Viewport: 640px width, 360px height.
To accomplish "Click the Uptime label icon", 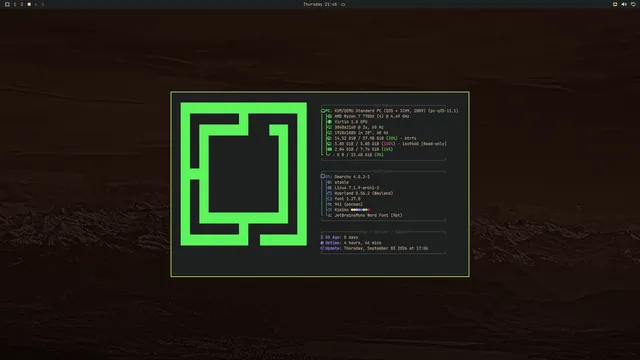I will coord(322,243).
